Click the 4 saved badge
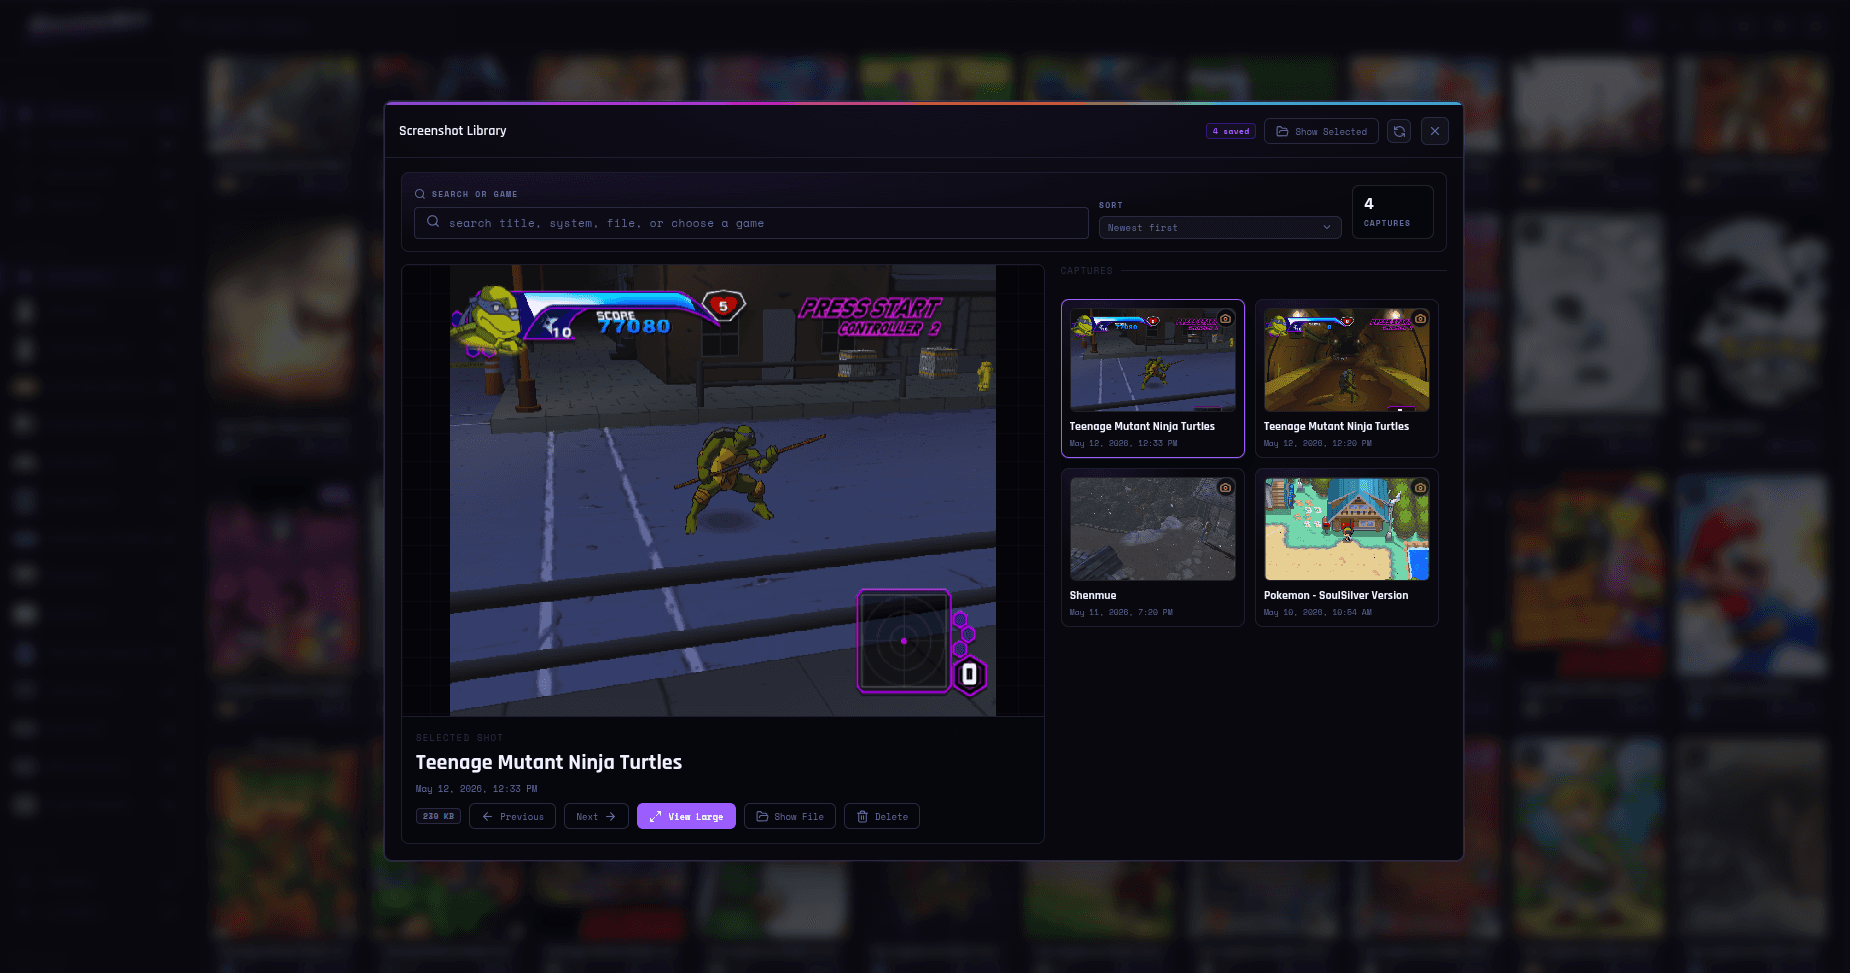The image size is (1850, 973). pos(1230,131)
